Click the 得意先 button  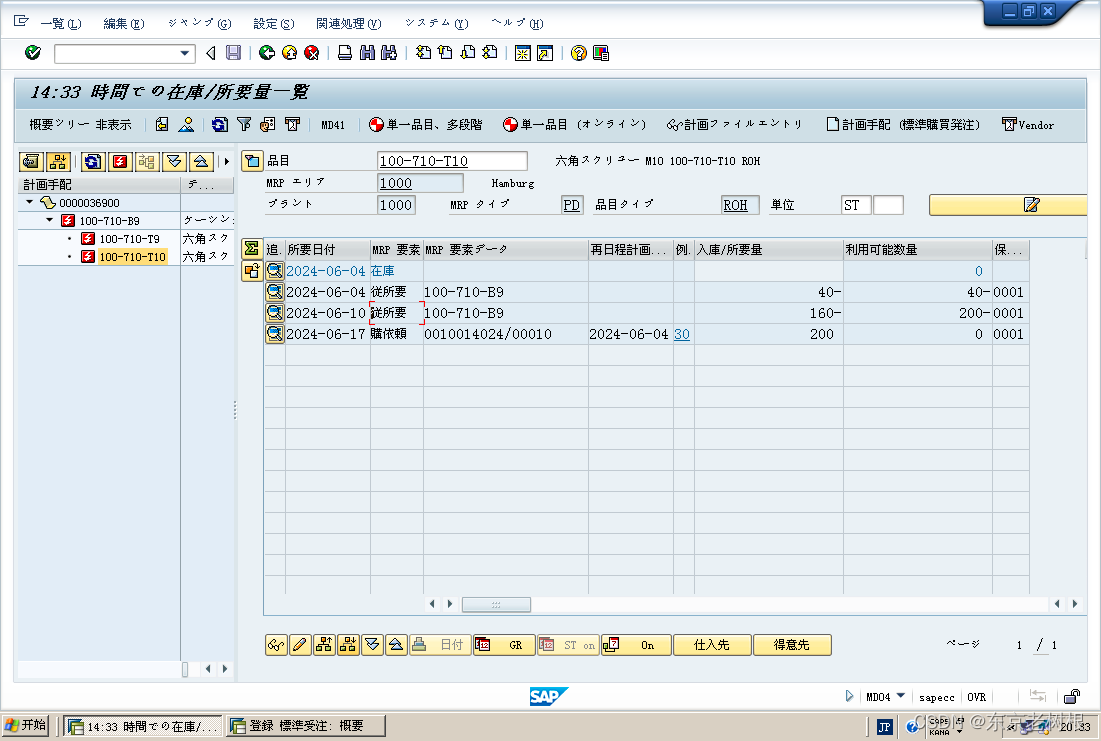792,645
